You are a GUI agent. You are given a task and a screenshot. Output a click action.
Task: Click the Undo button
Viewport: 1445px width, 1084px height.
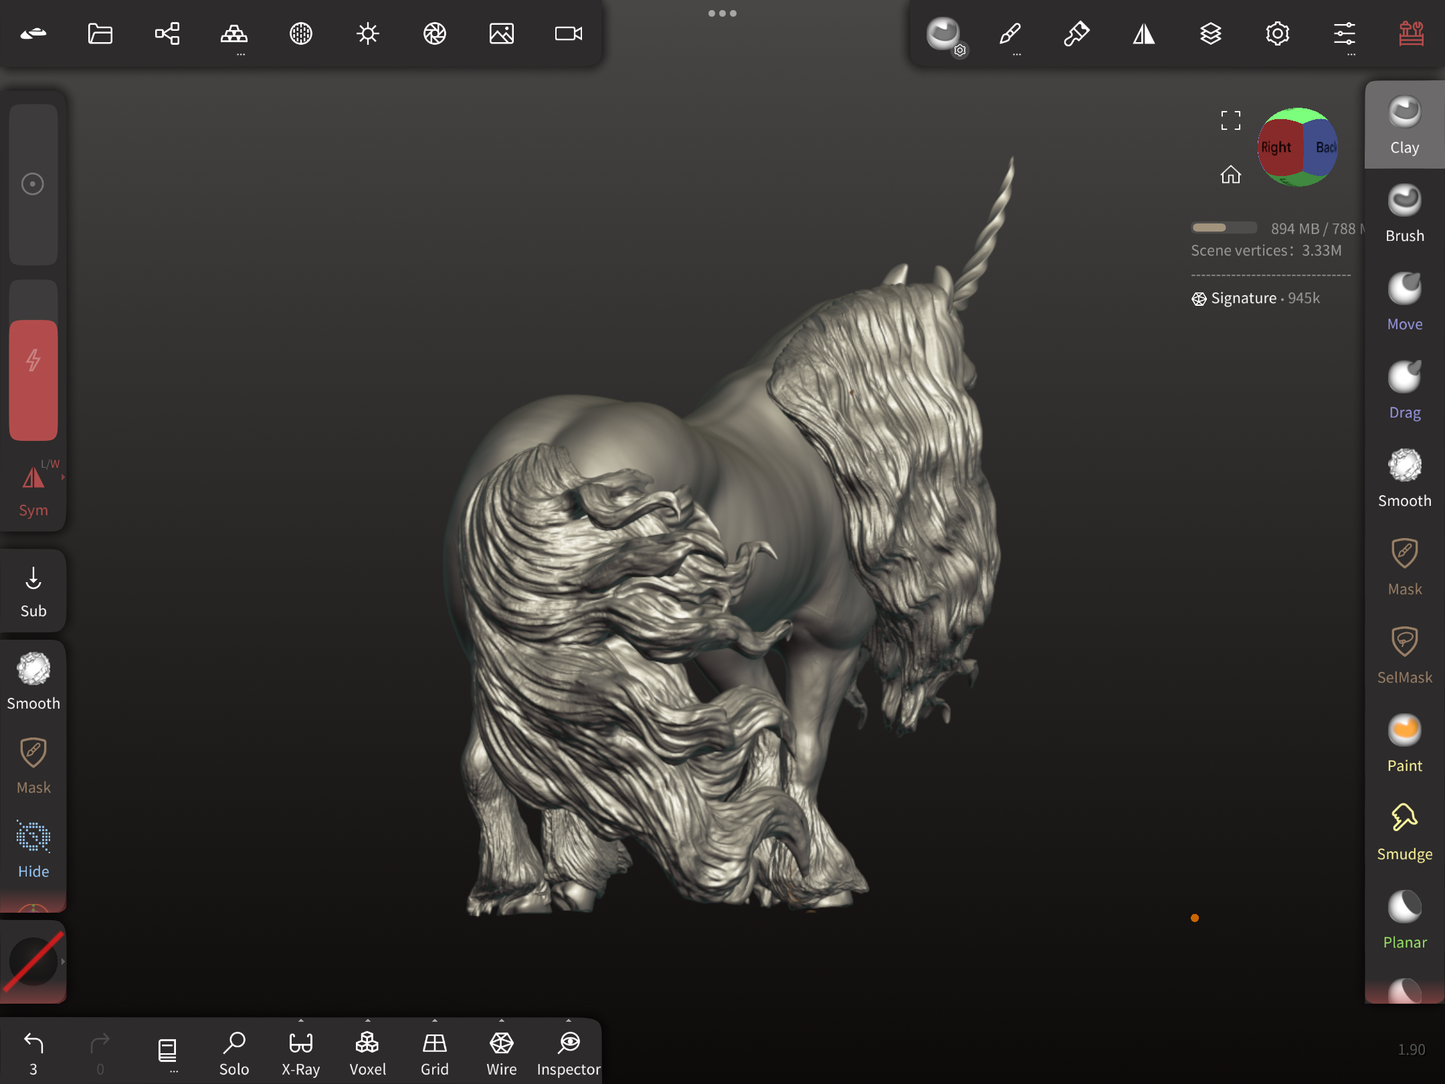click(33, 1052)
